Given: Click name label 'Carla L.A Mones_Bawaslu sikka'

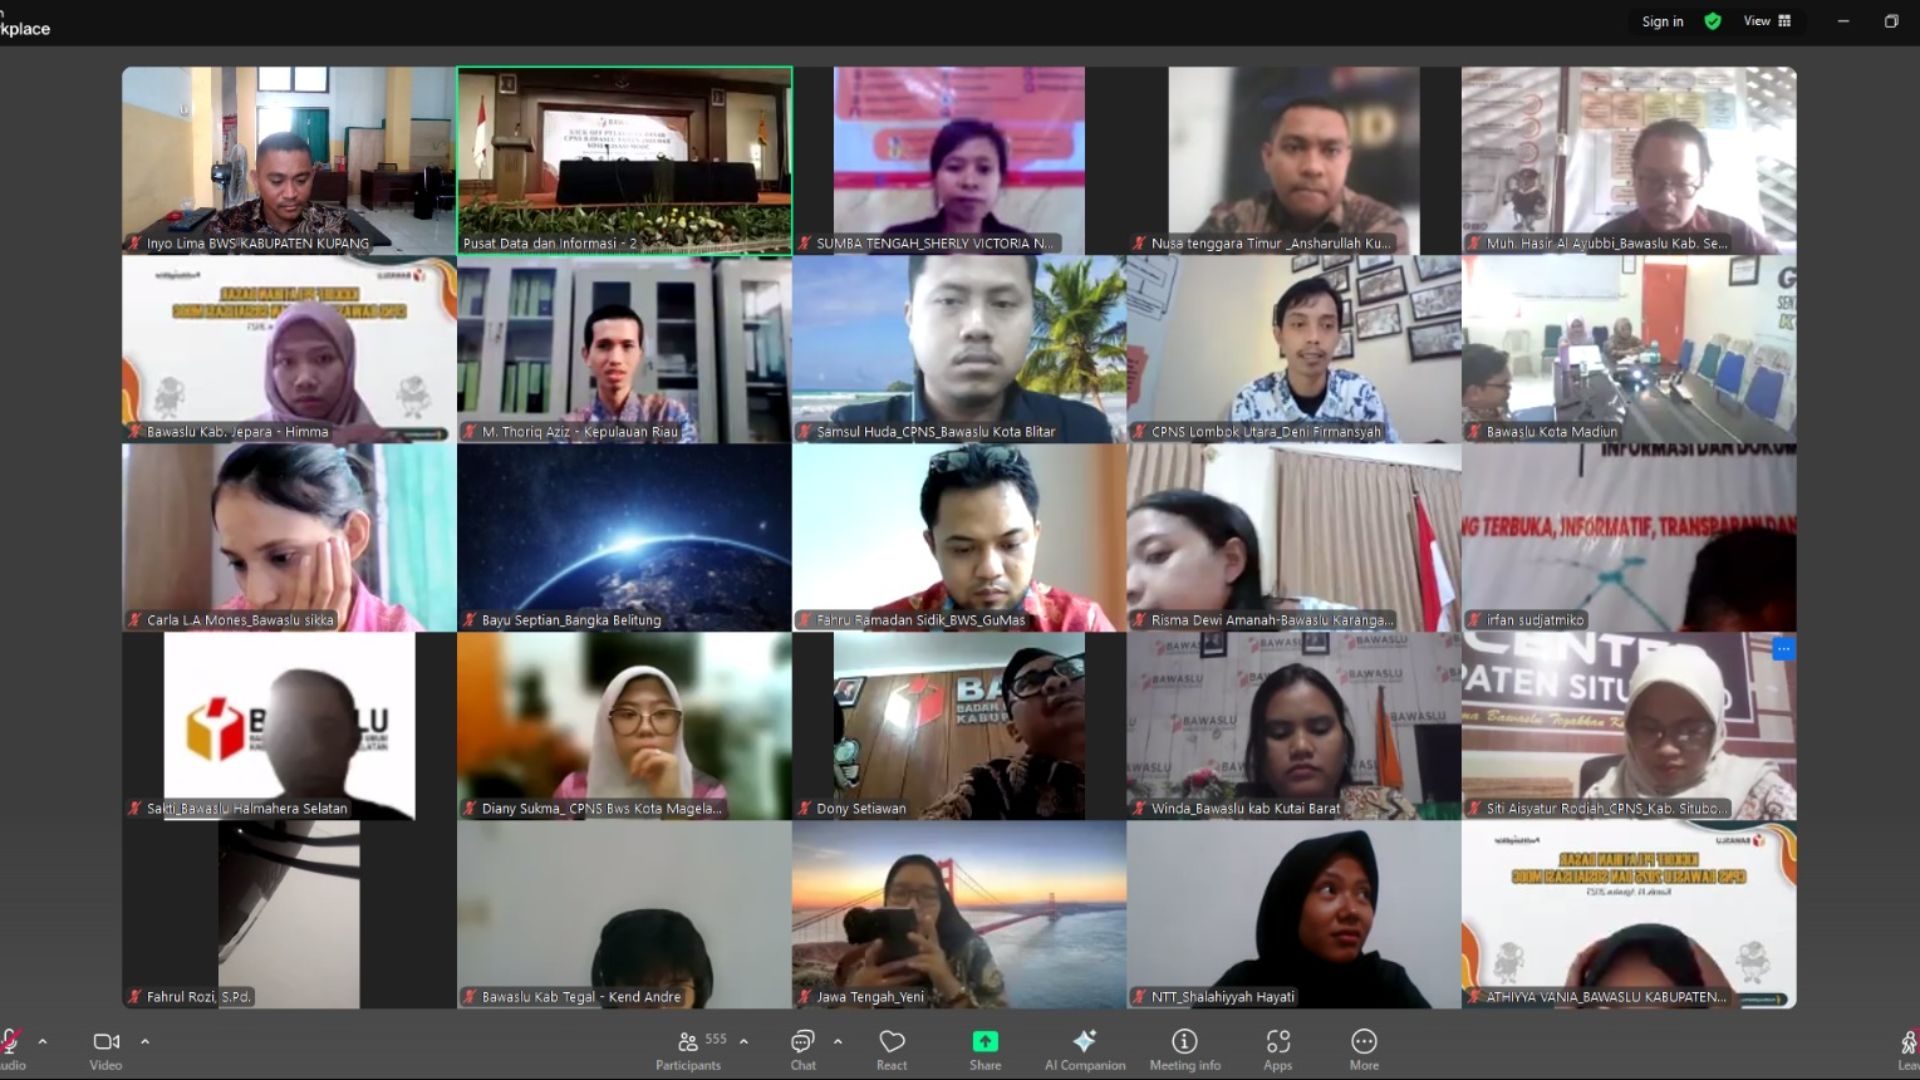Looking at the screenshot, I should point(240,620).
